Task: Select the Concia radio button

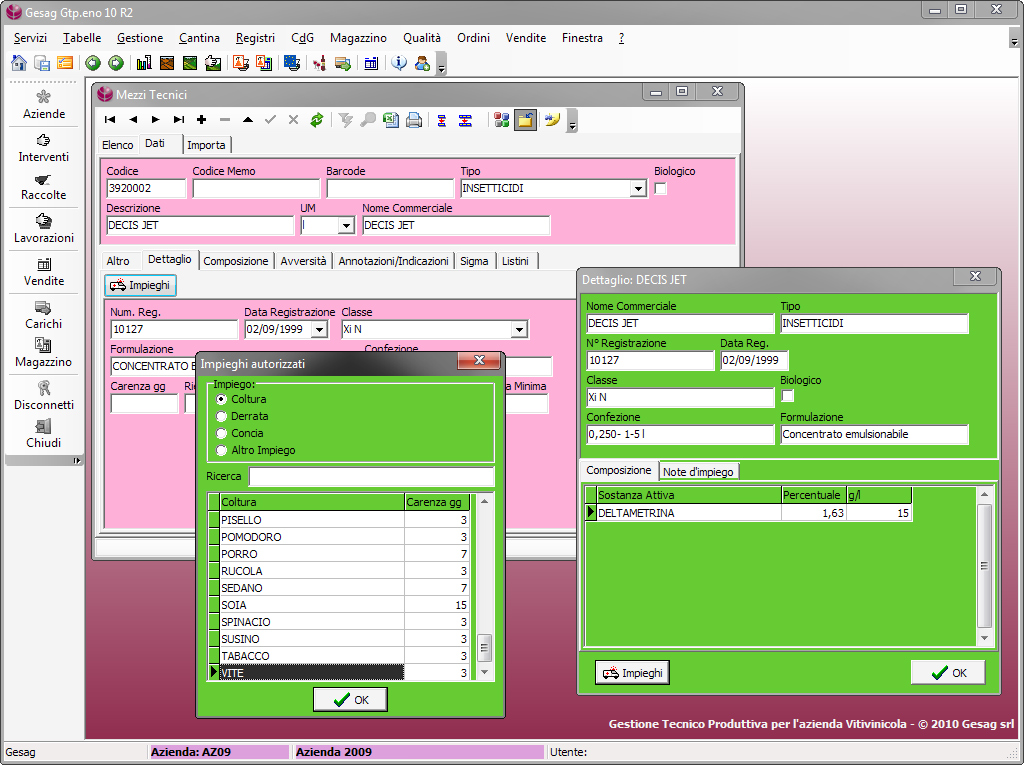Action: click(x=221, y=433)
